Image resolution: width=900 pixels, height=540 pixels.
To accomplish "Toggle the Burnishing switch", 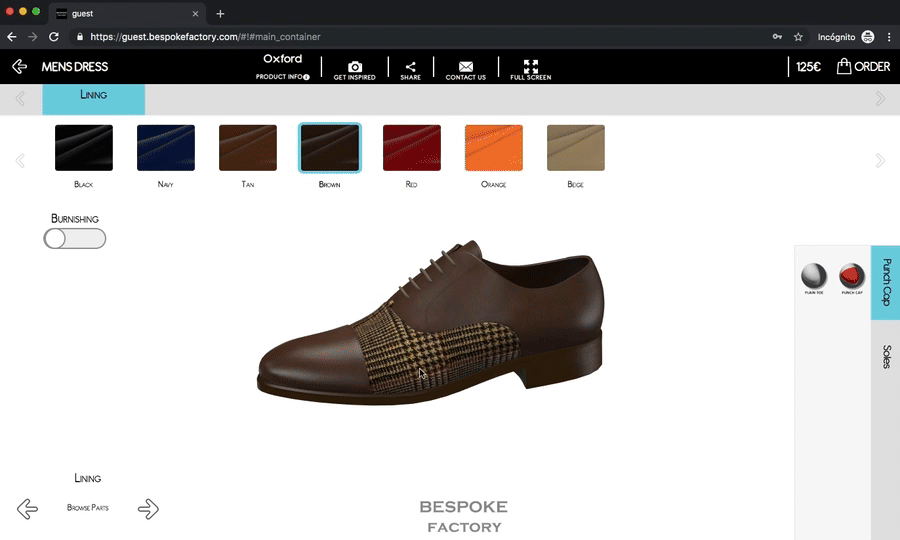I will click(75, 238).
